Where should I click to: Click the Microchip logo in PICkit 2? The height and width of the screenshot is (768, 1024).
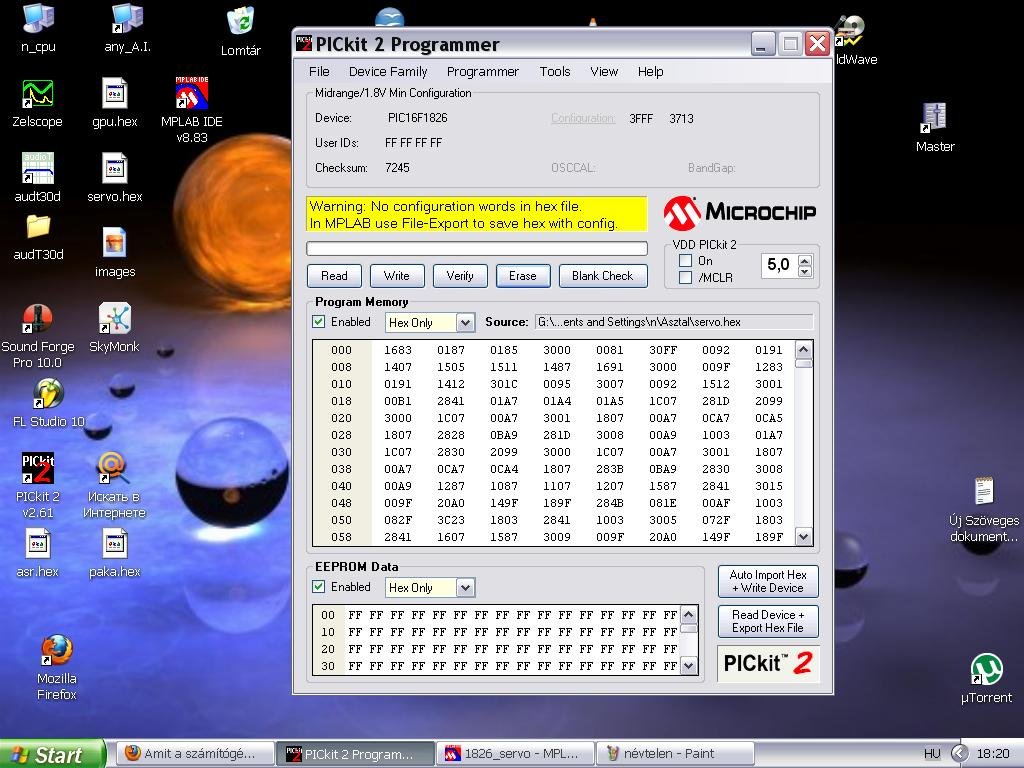(x=739, y=212)
